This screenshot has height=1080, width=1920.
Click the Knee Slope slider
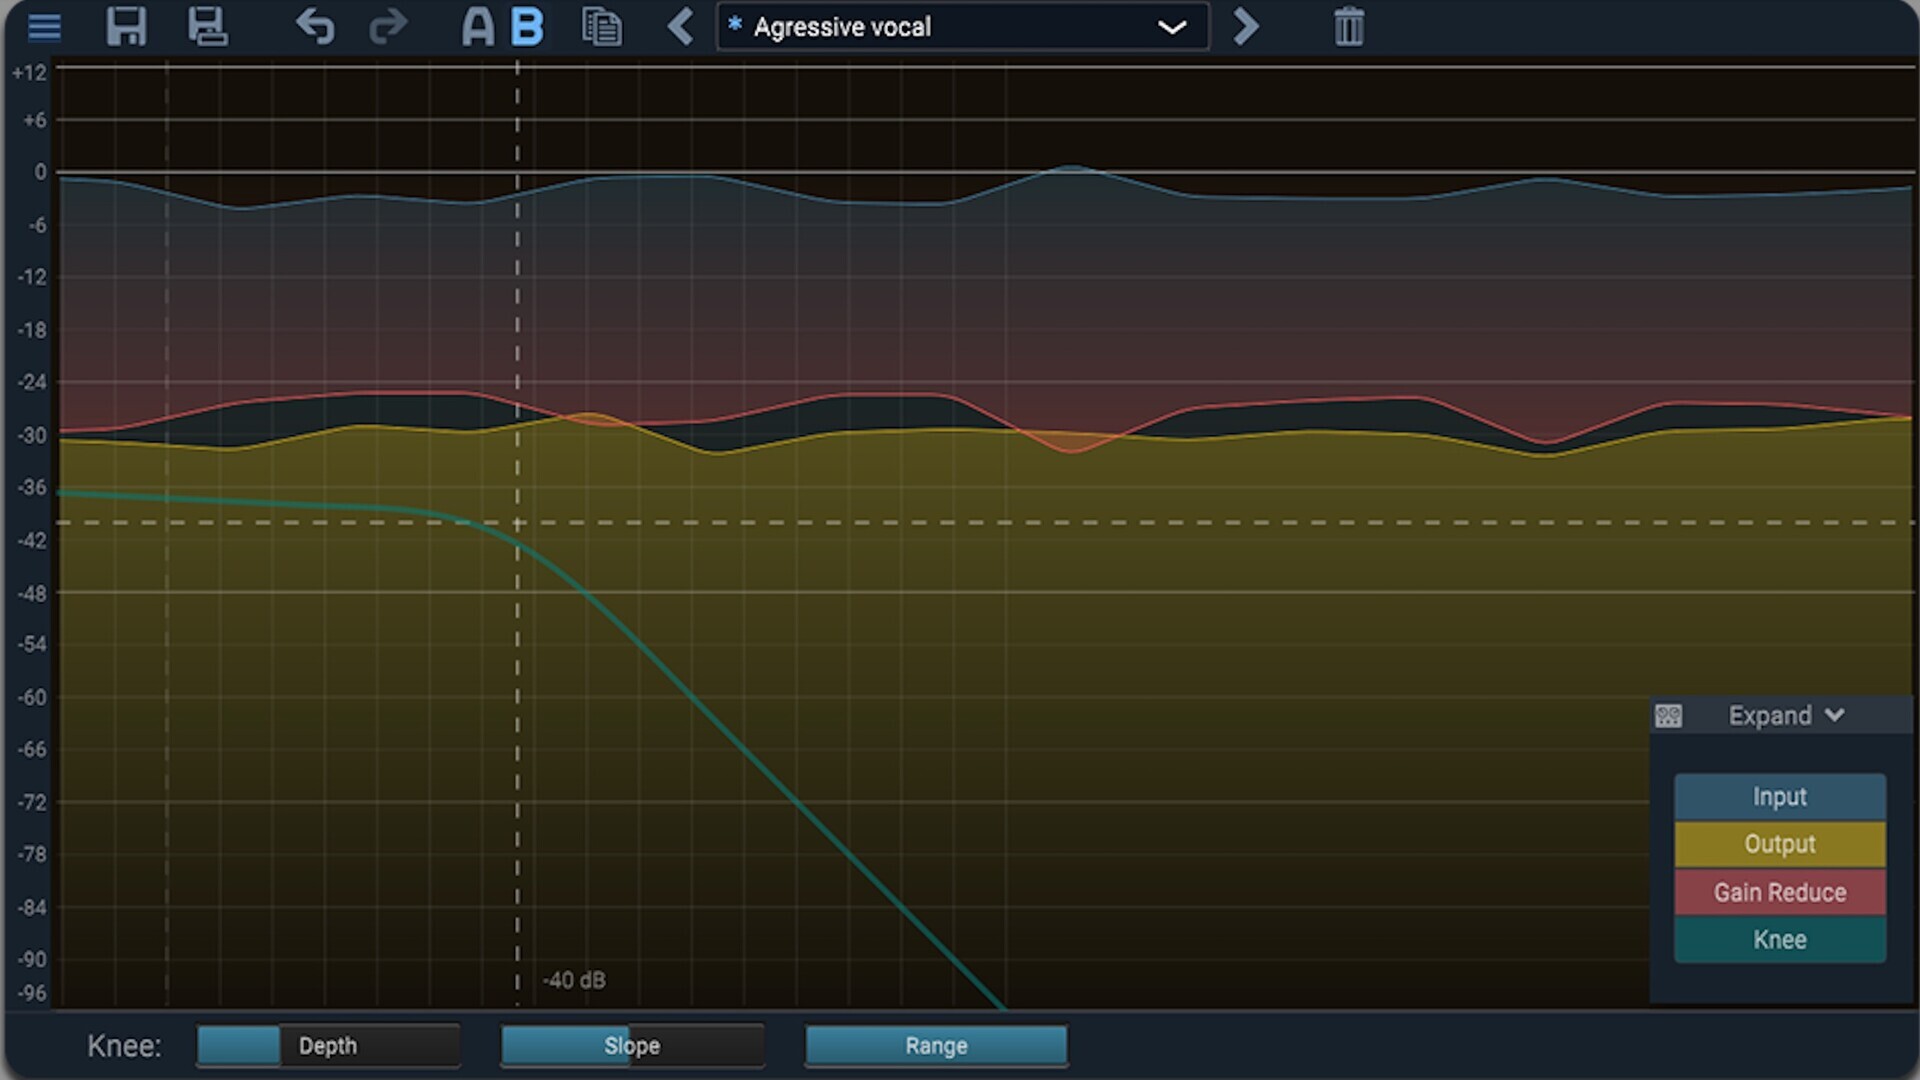[x=632, y=1046]
